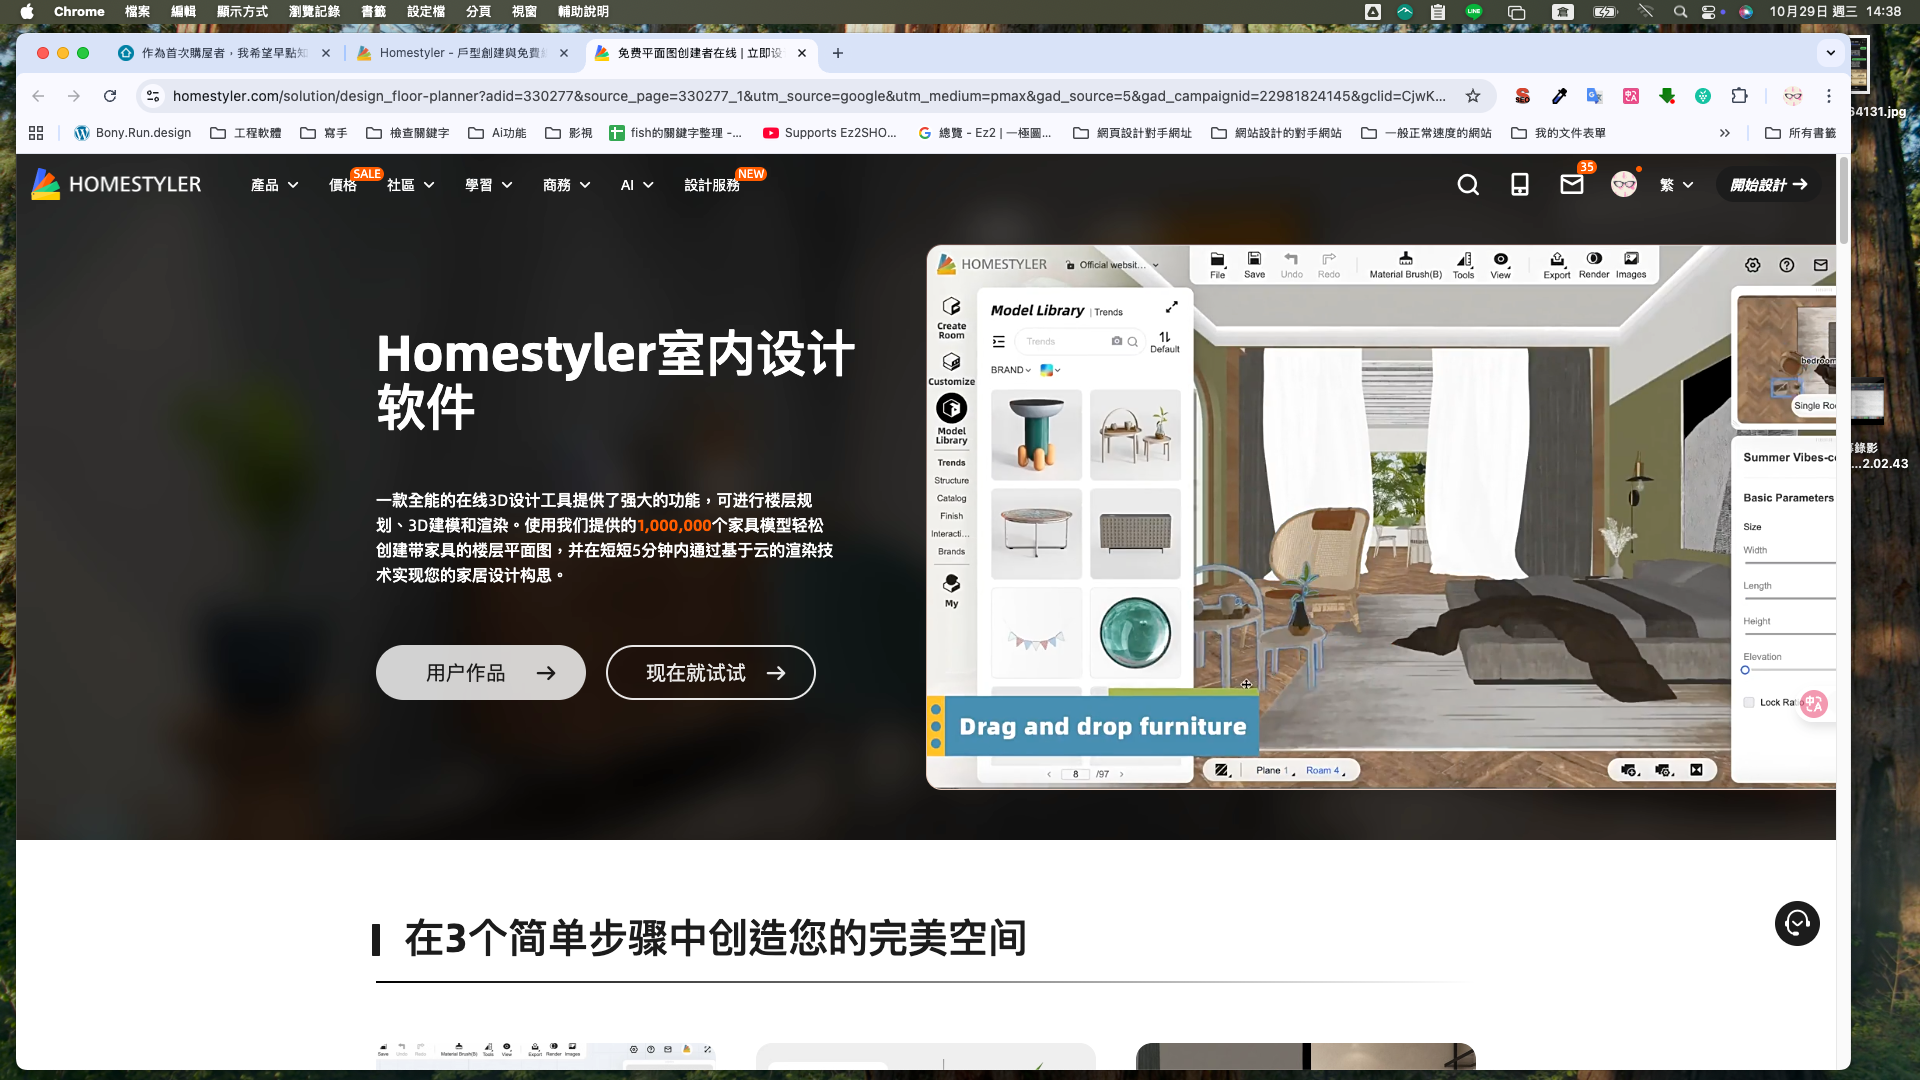Viewport: 1920px width, 1080px height.
Task: Enable the Lock Ratio checkbox
Action: click(x=1749, y=702)
